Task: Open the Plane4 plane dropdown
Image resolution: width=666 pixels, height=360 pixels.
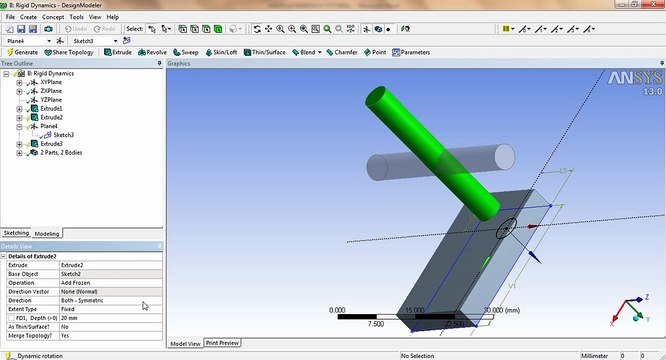Action: [49, 41]
